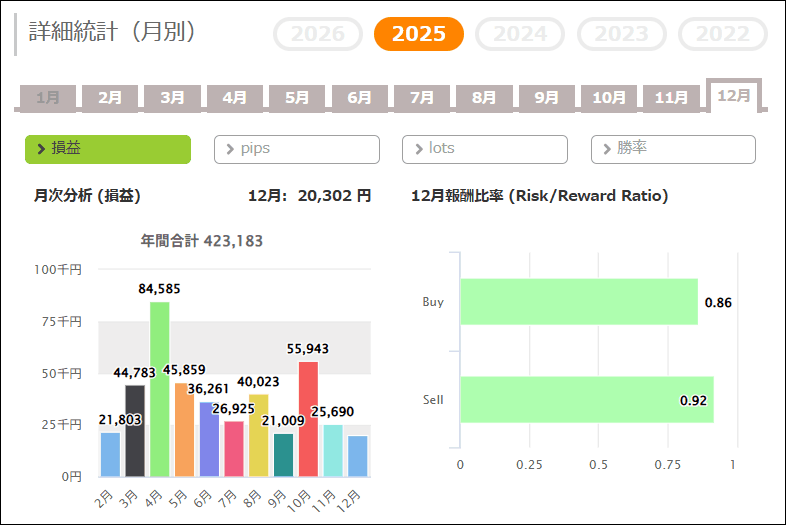786x525 pixels.
Task: Select the green 損益 metric button
Action: coord(108,149)
